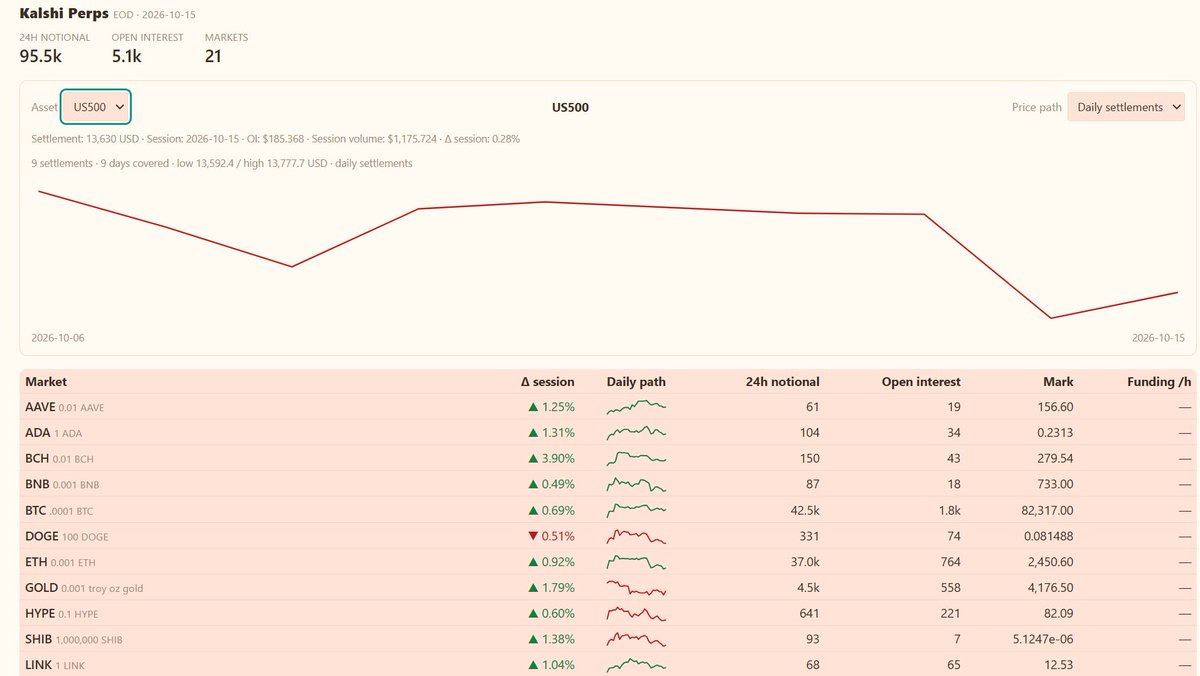
Task: Sort by the Mark column header
Action: coord(1057,382)
